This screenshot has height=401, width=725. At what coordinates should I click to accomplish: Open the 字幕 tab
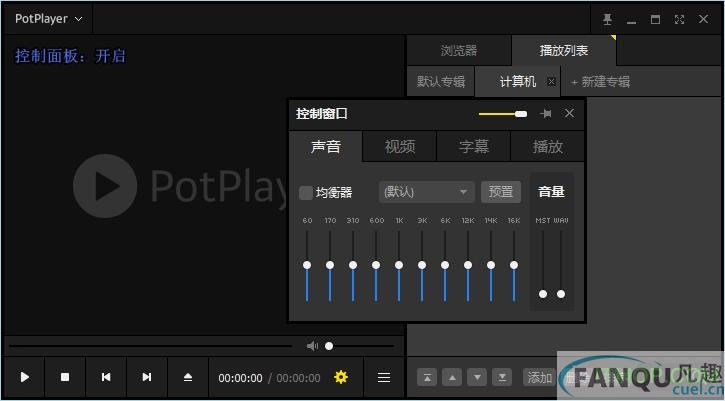(474, 147)
